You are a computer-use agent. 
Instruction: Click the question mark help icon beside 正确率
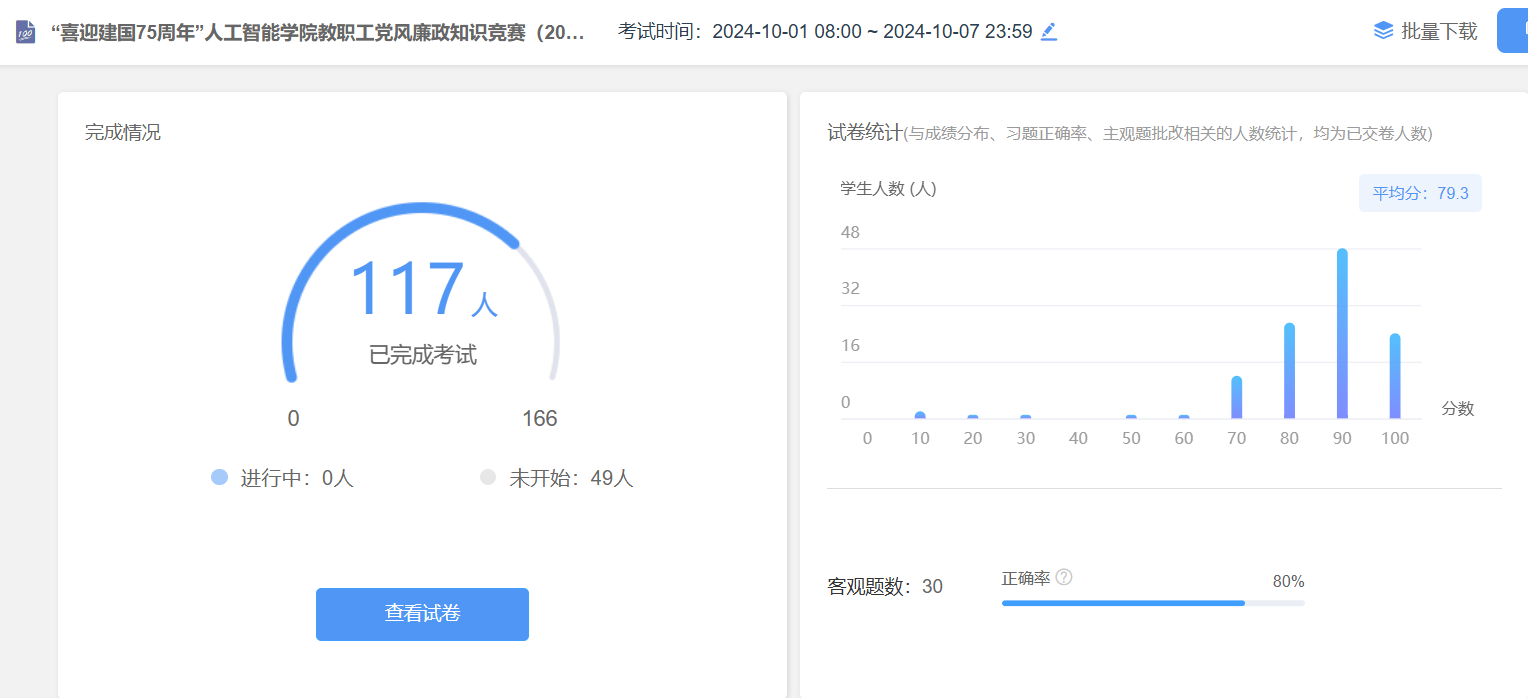point(1064,577)
